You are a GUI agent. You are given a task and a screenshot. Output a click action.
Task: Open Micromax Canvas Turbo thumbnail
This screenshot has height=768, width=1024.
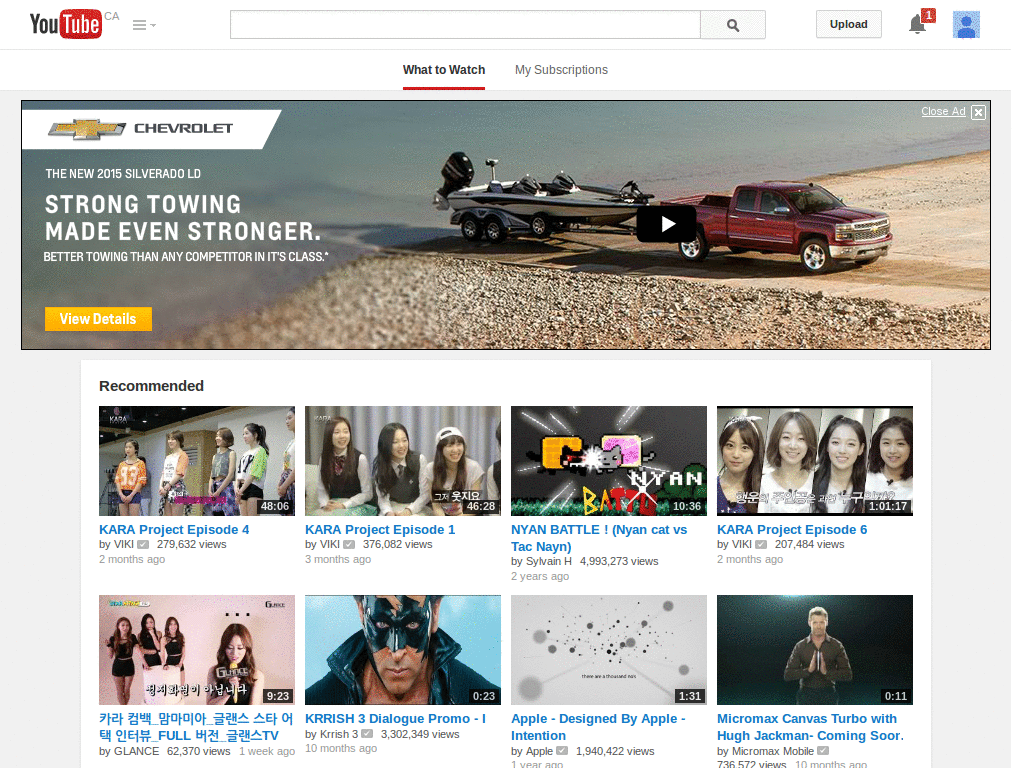point(815,650)
